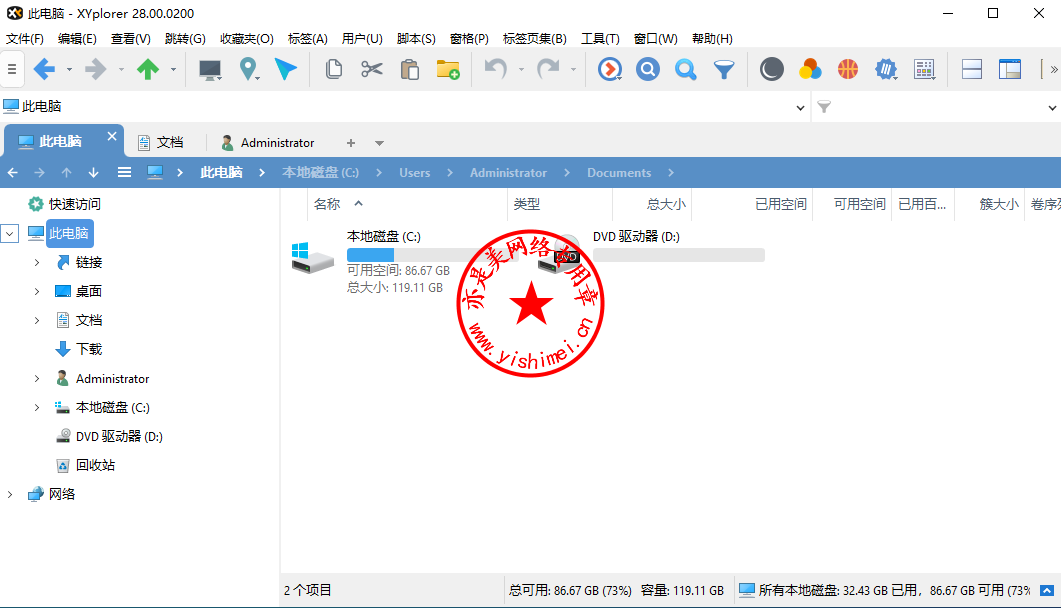Toggle the dual pane layout button
The image size is (1061, 608).
coord(971,69)
